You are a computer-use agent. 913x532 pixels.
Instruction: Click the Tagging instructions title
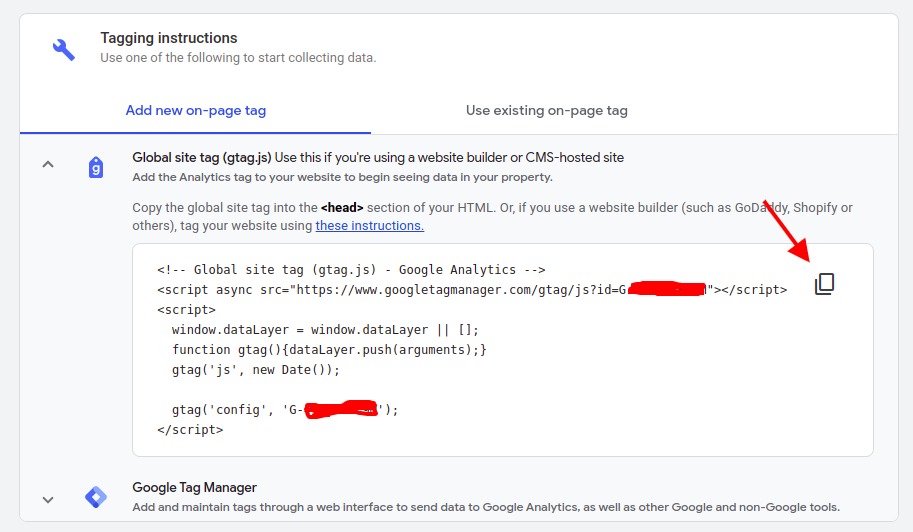[x=169, y=38]
